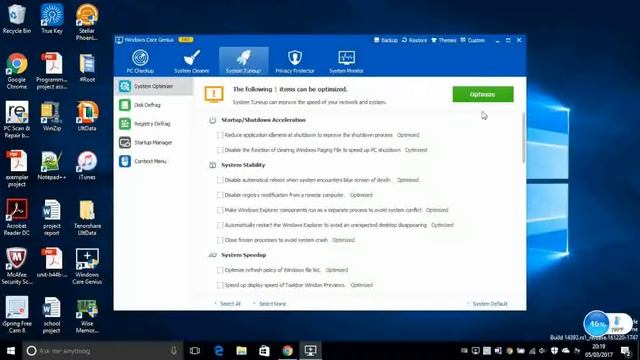
Task: Click the System Speedup section icon
Action: 212,255
